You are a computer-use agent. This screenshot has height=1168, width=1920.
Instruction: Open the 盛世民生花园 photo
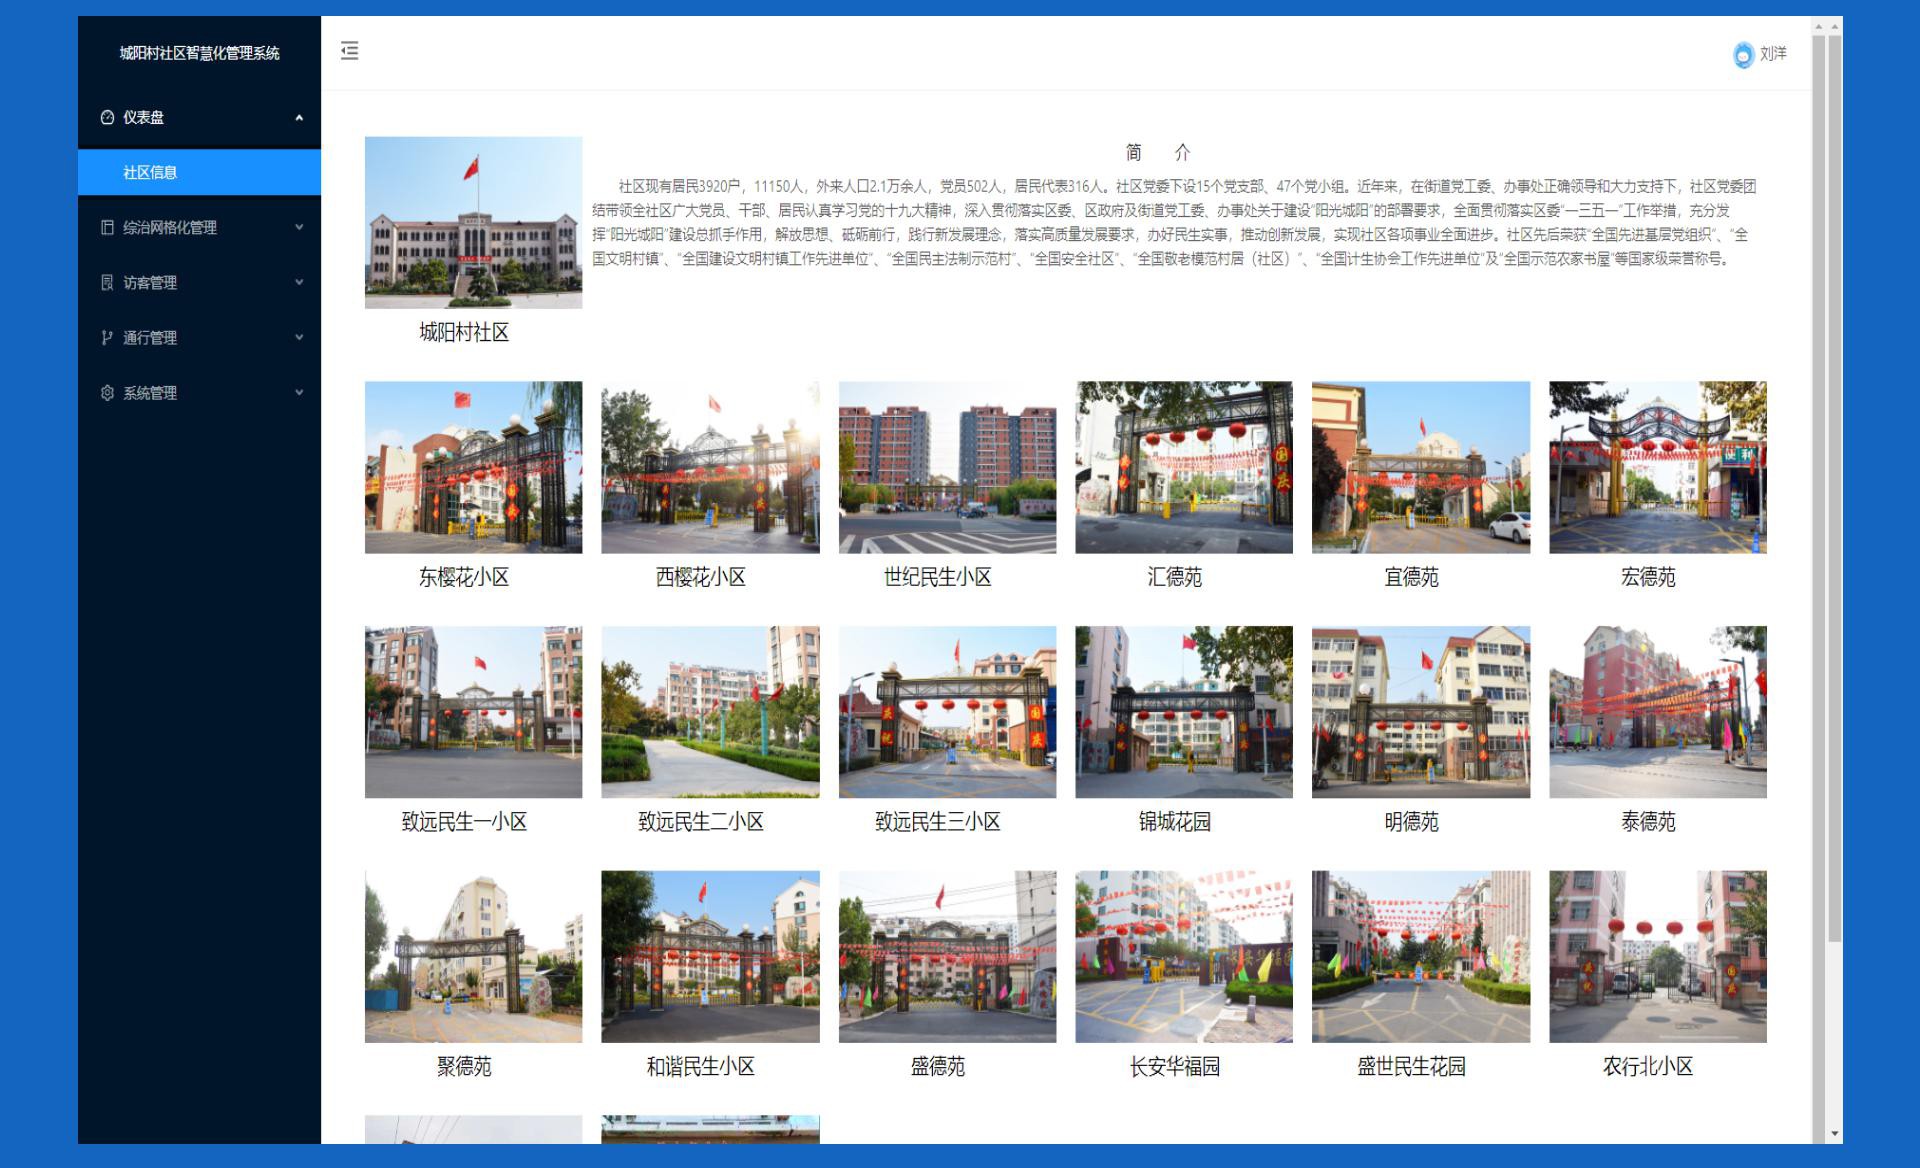pyautogui.click(x=1421, y=956)
